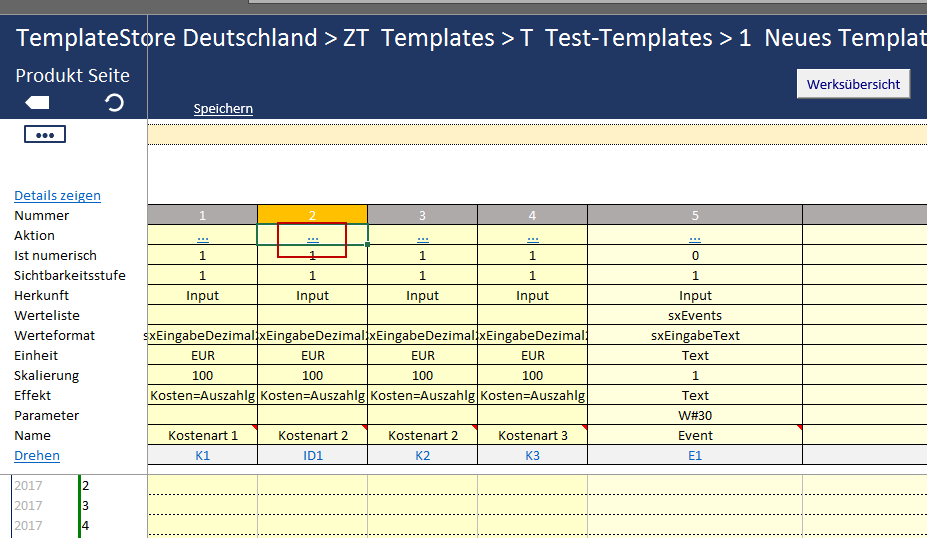Select column header number 5
Viewport: 927px width, 538px height.
695,215
